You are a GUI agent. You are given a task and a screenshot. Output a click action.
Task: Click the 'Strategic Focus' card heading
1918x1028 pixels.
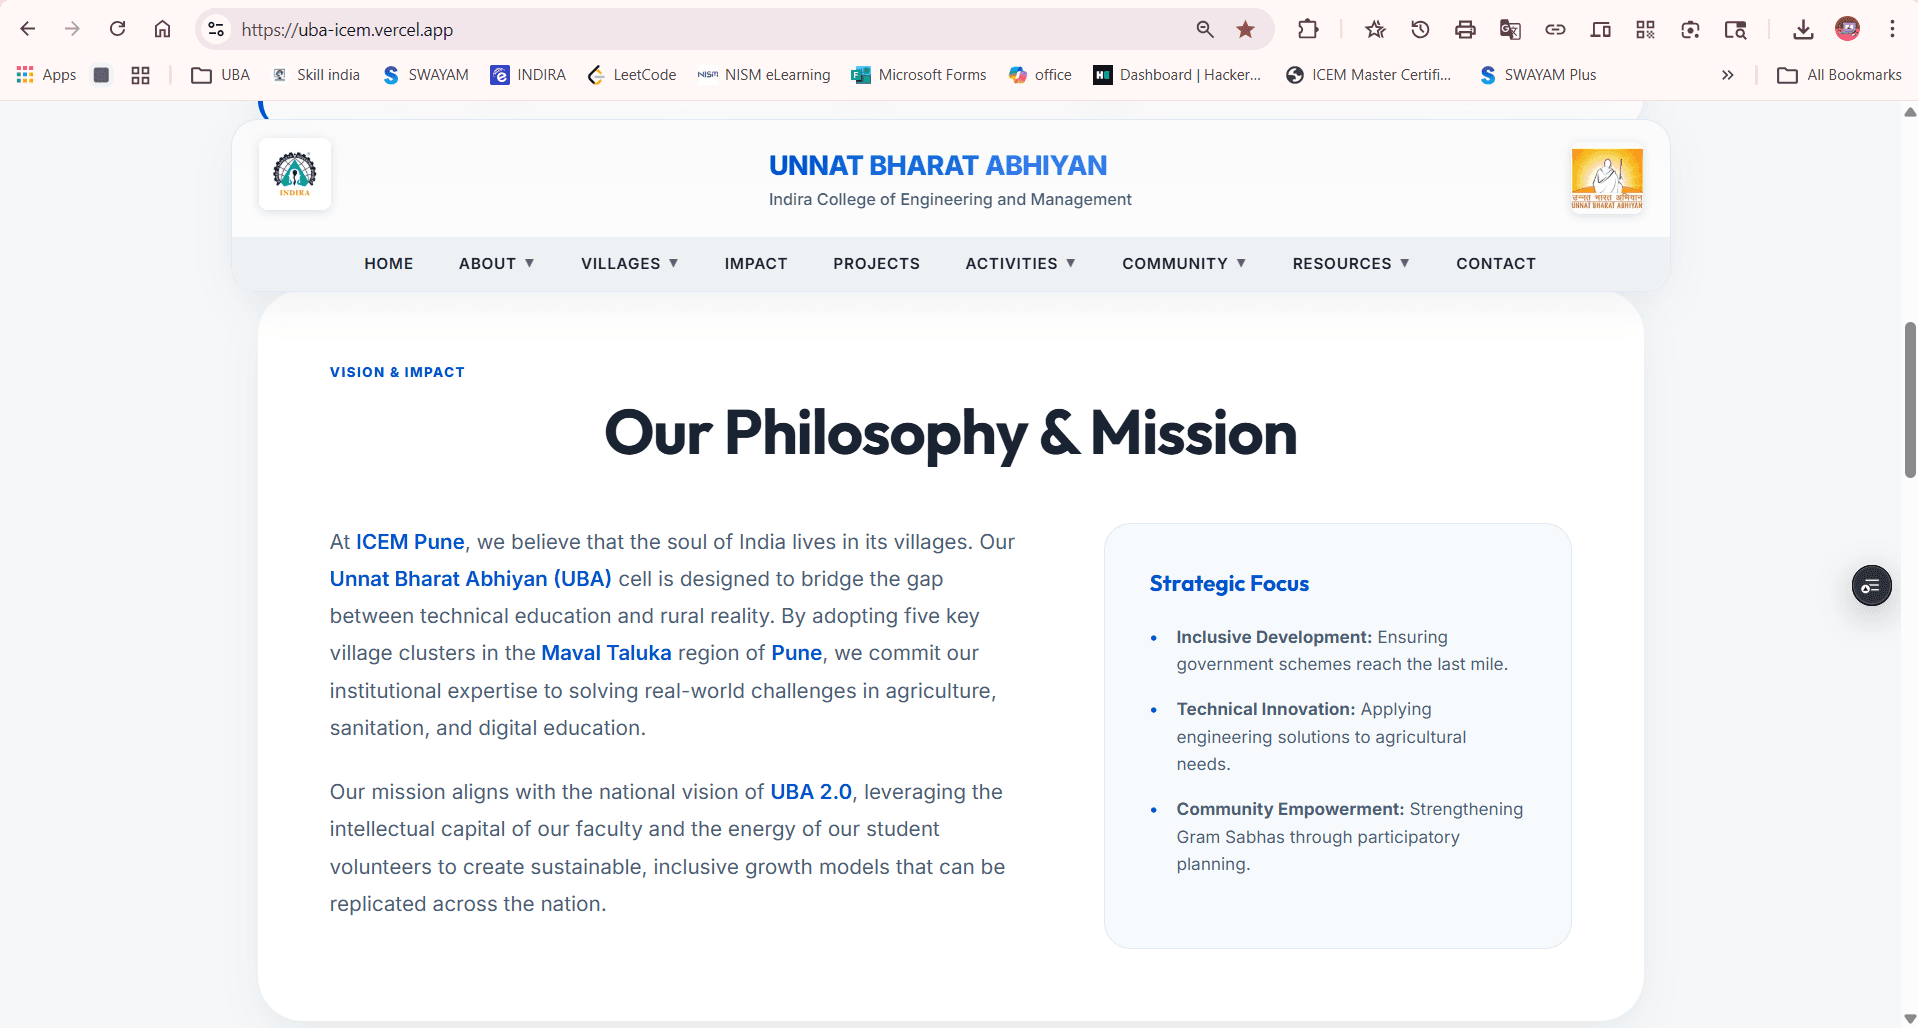click(1229, 584)
